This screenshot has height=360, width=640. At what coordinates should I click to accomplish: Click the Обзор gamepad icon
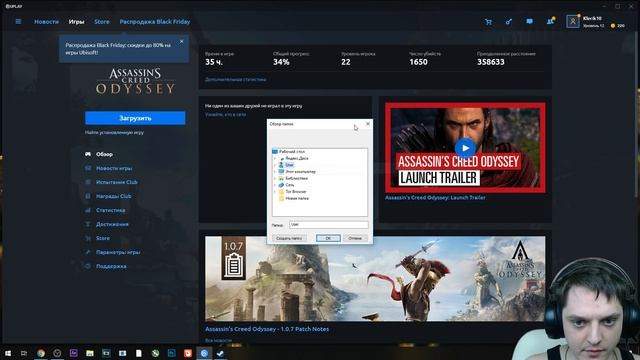pyautogui.click(x=88, y=154)
